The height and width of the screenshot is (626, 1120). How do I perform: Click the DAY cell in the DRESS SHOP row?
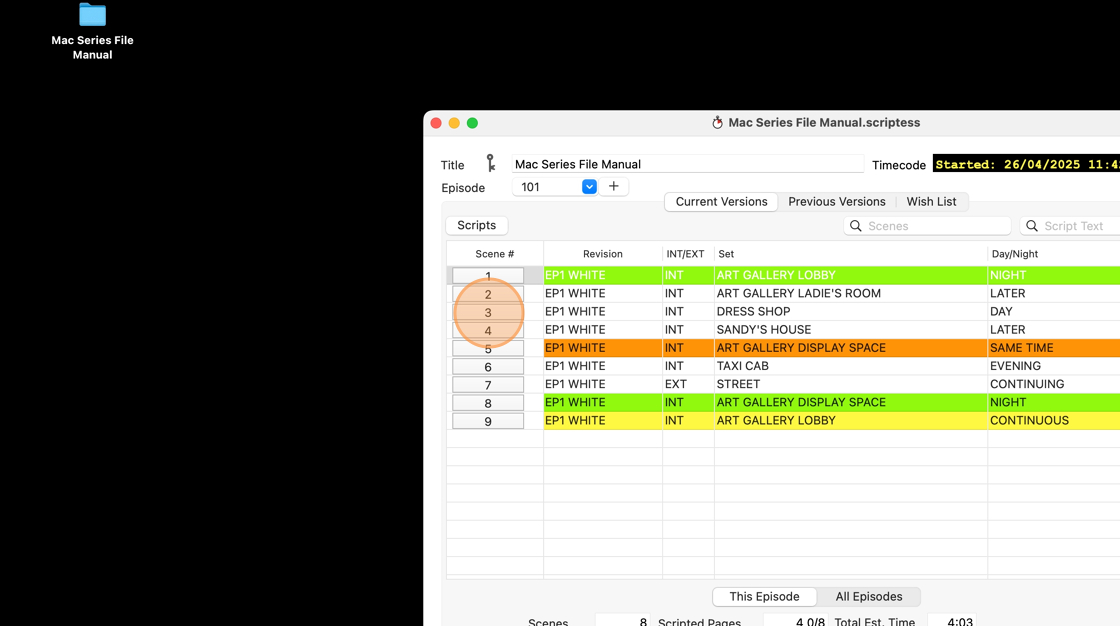coord(1054,312)
